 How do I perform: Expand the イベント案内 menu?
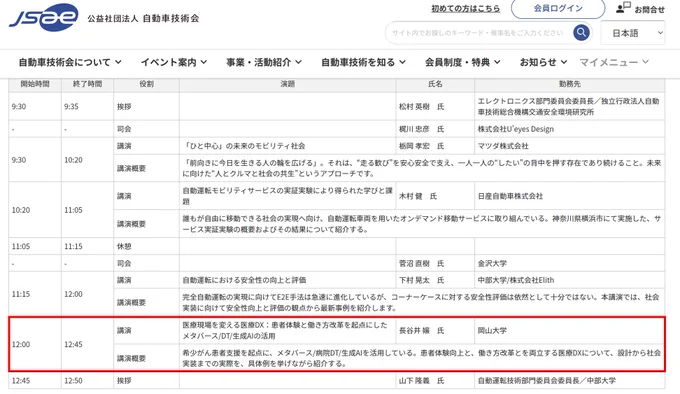[x=173, y=62]
